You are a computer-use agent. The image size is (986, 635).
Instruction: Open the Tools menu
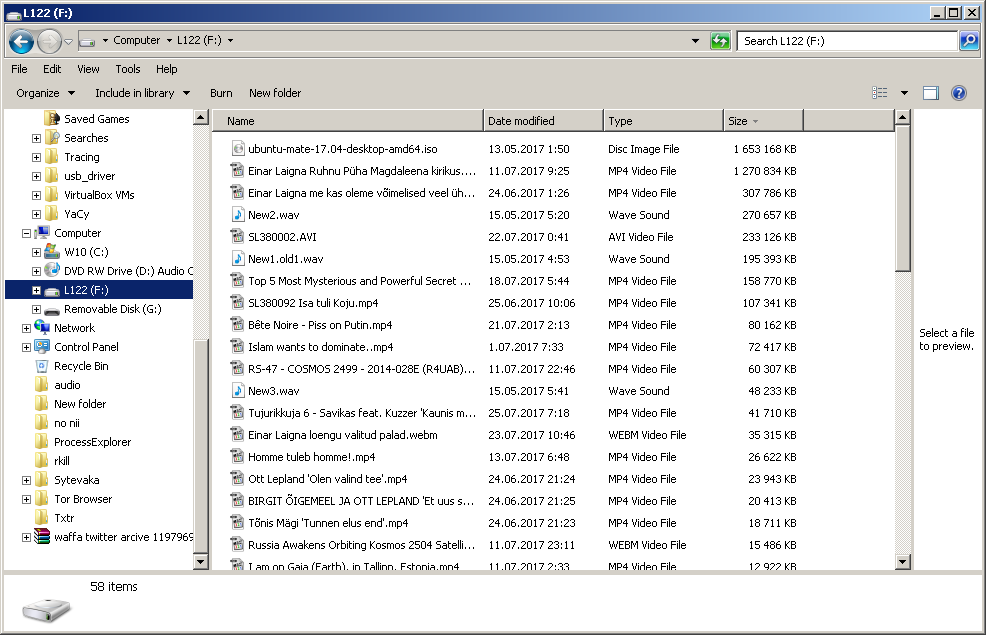[128, 69]
